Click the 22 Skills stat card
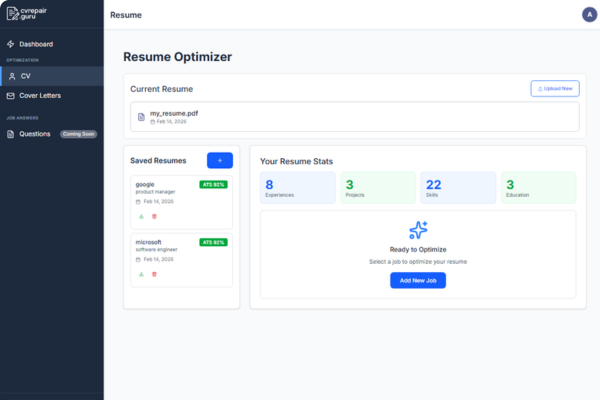The height and width of the screenshot is (400, 600). point(458,188)
